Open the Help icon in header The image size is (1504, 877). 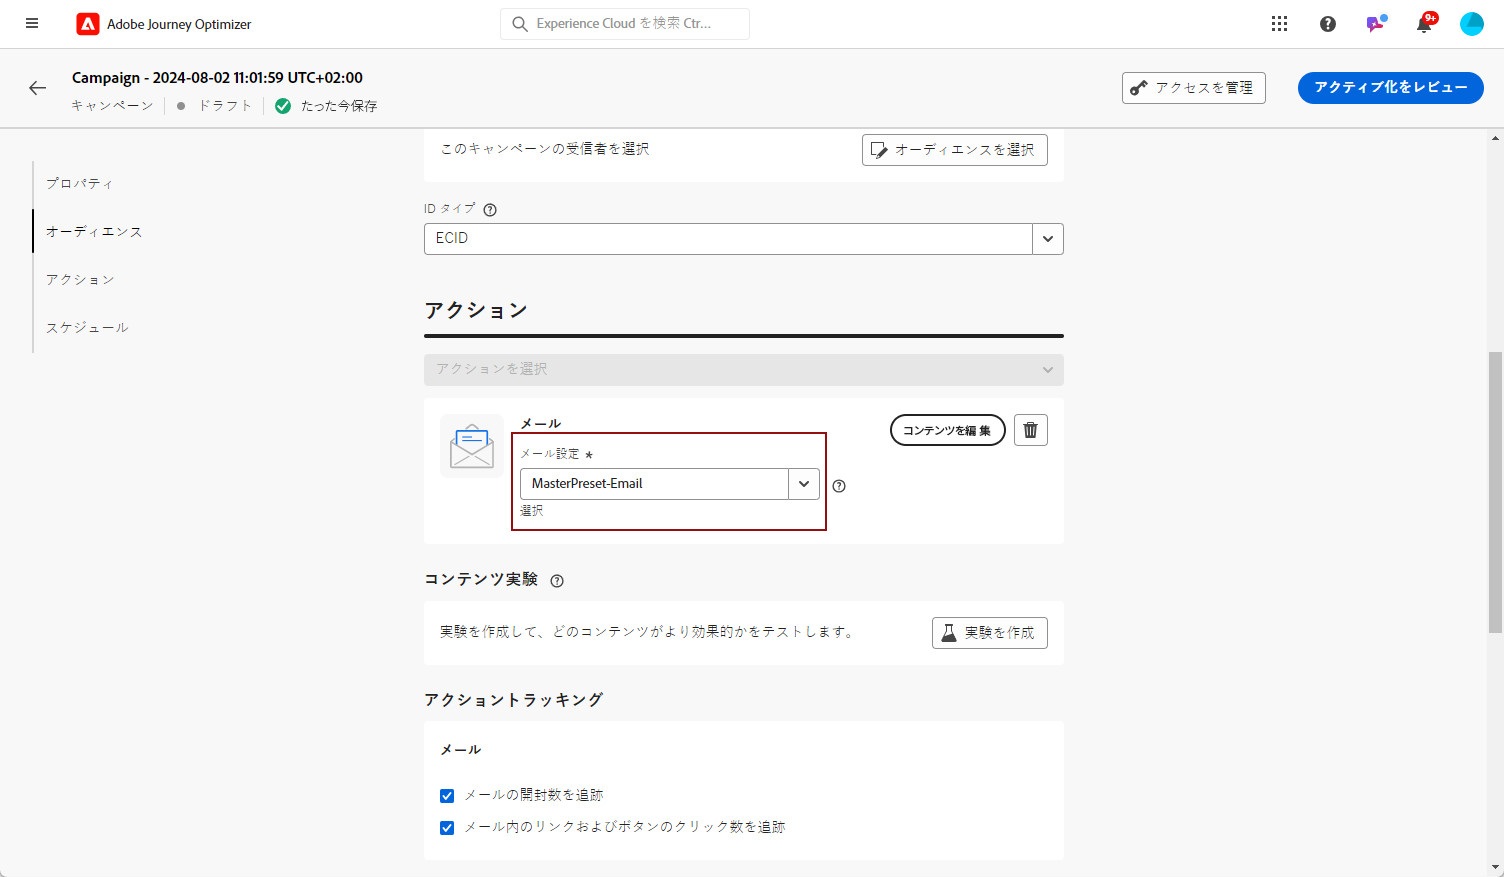1327,24
